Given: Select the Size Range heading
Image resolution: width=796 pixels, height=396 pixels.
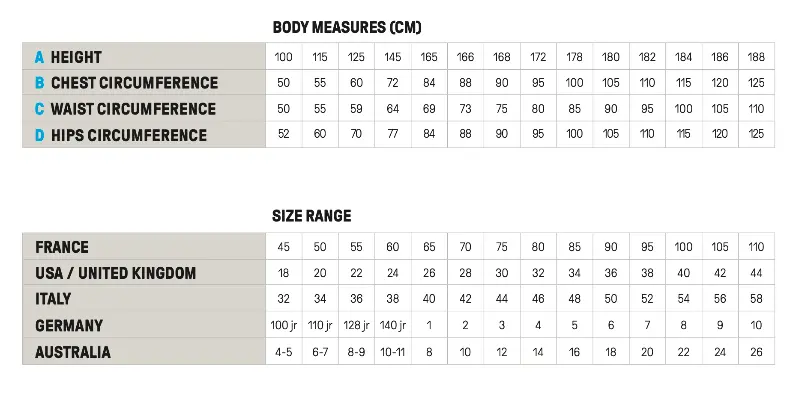Looking at the screenshot, I should [312, 216].
